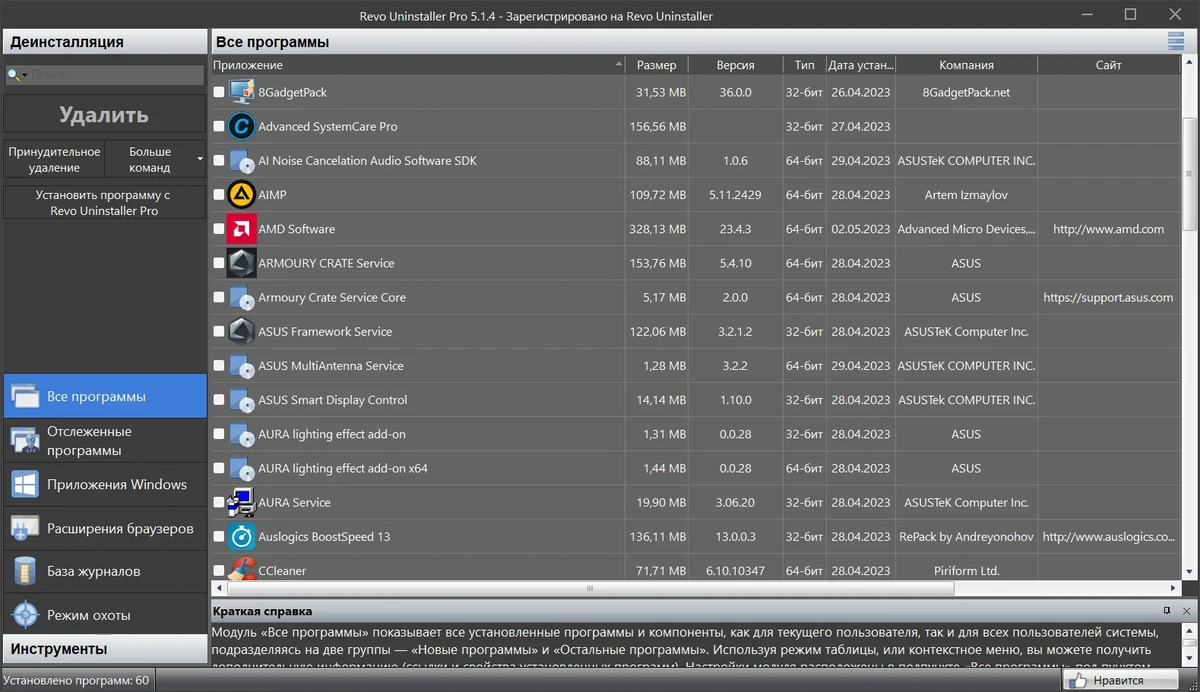Close the Краткая справка help panel
Screen dimensions: 1200x692
tap(1187, 610)
